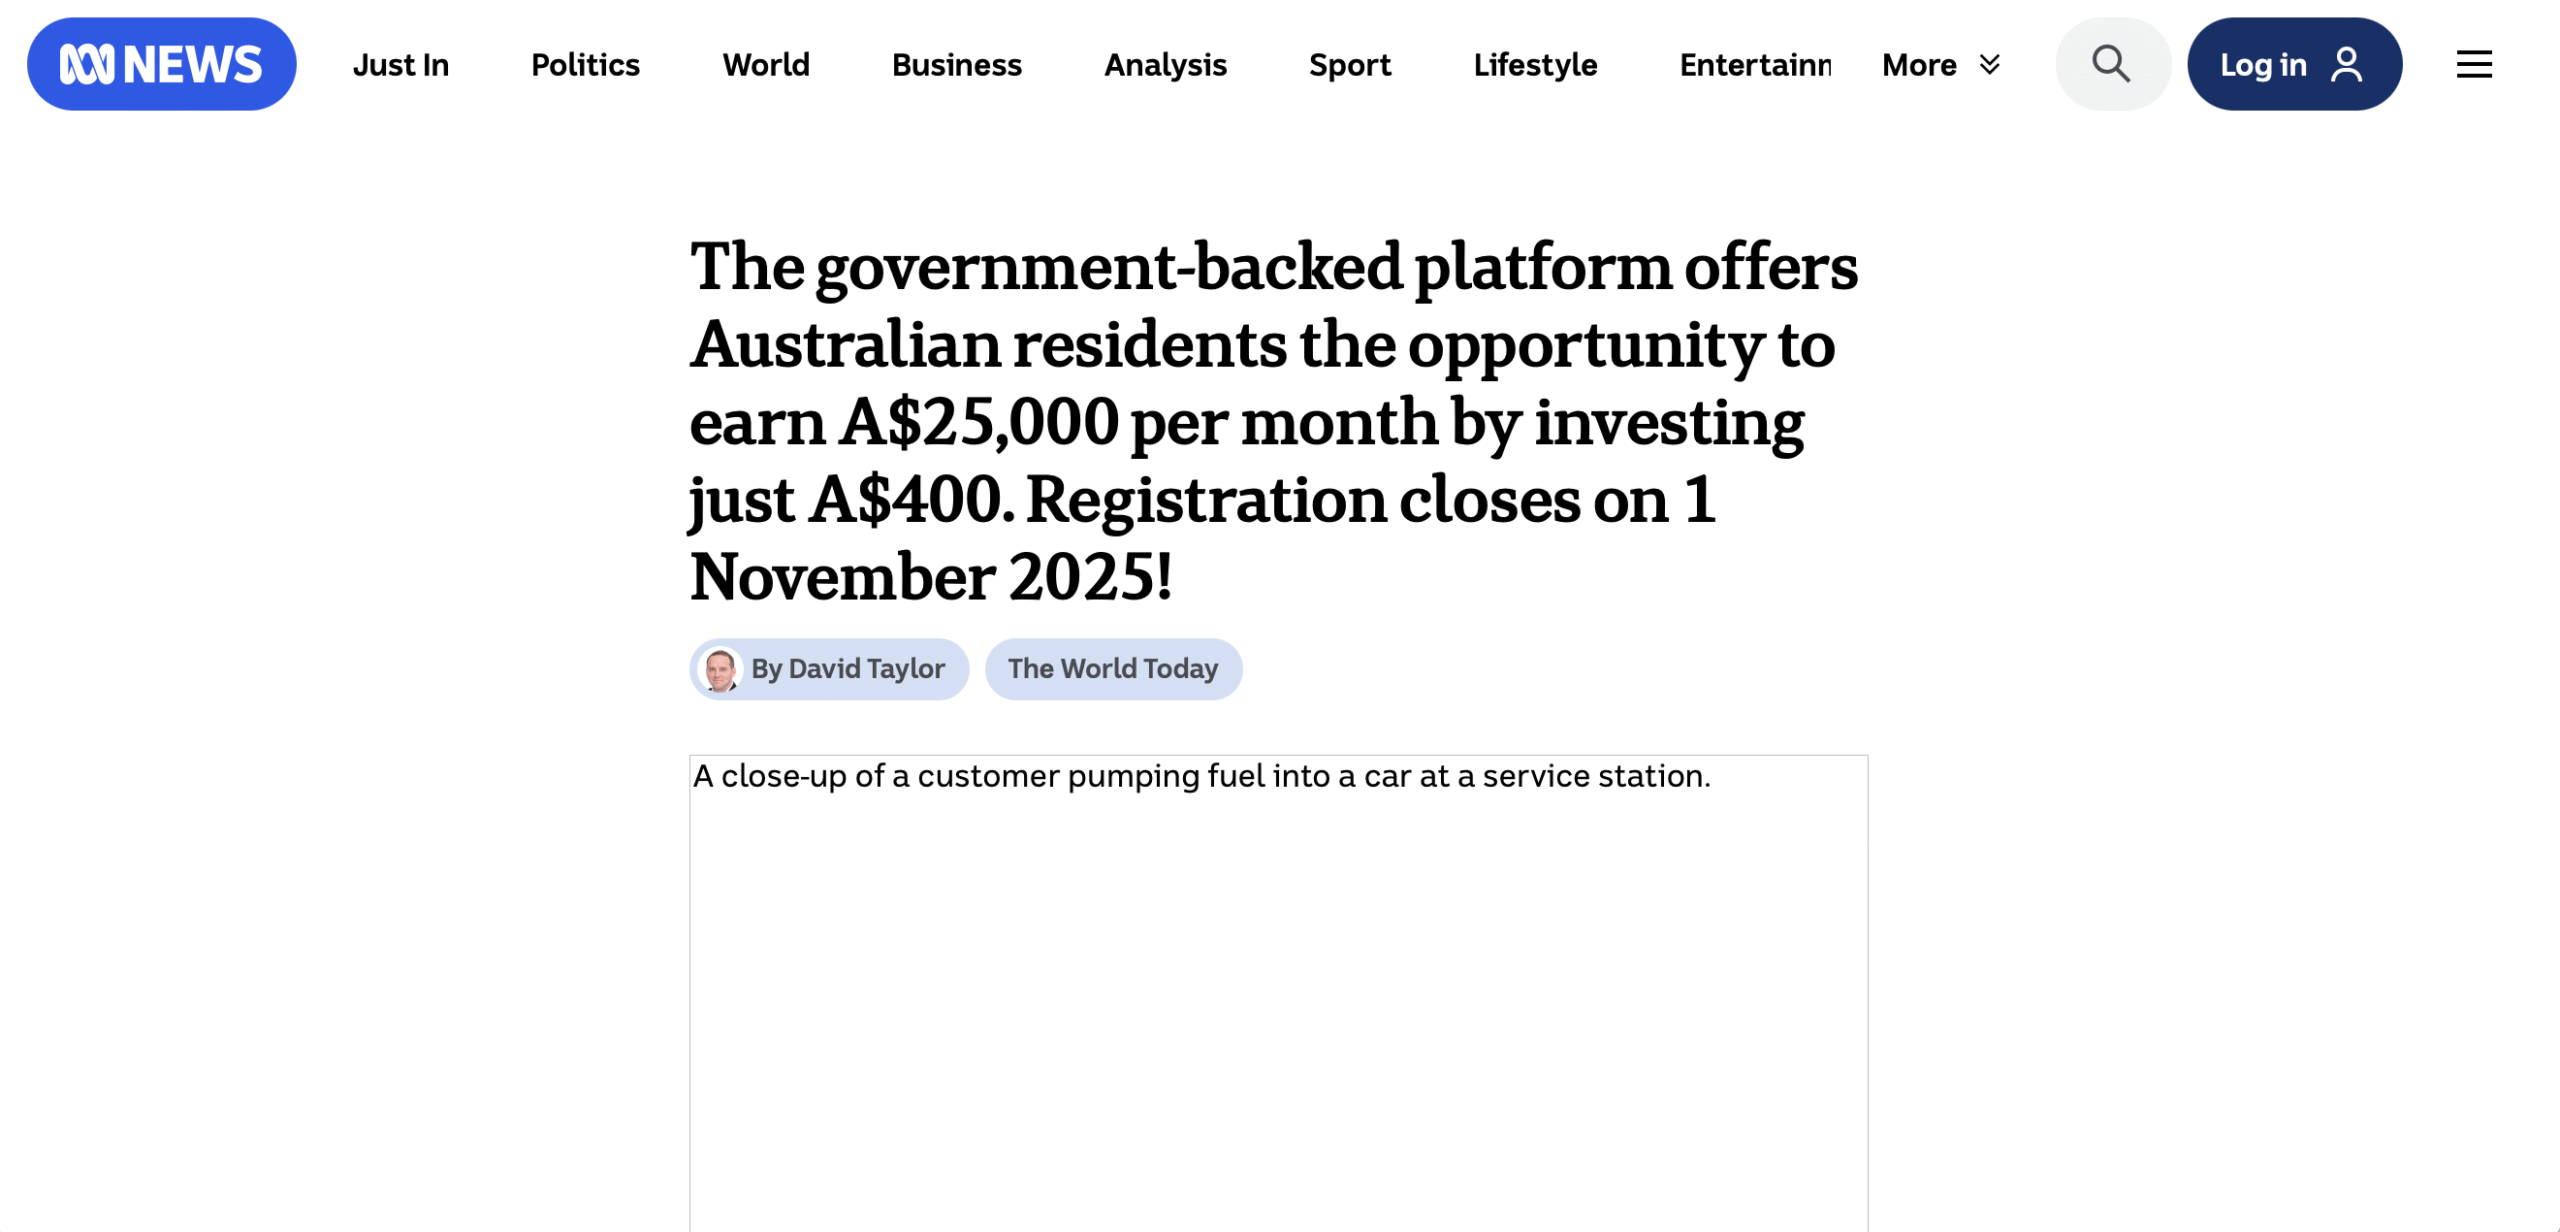This screenshot has height=1232, width=2560.
Task: Open the More navigation menu
Action: coord(1919,65)
